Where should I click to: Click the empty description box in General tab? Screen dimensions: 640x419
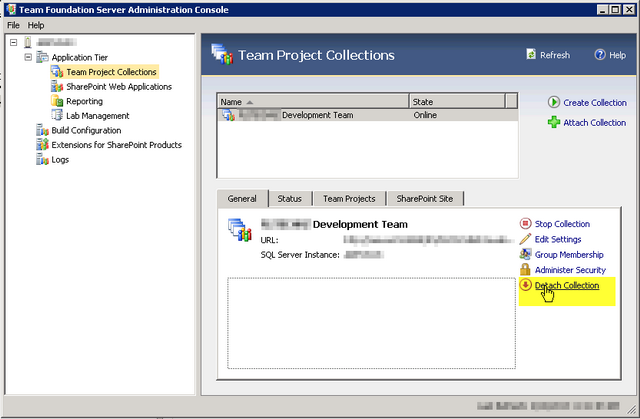point(371,323)
